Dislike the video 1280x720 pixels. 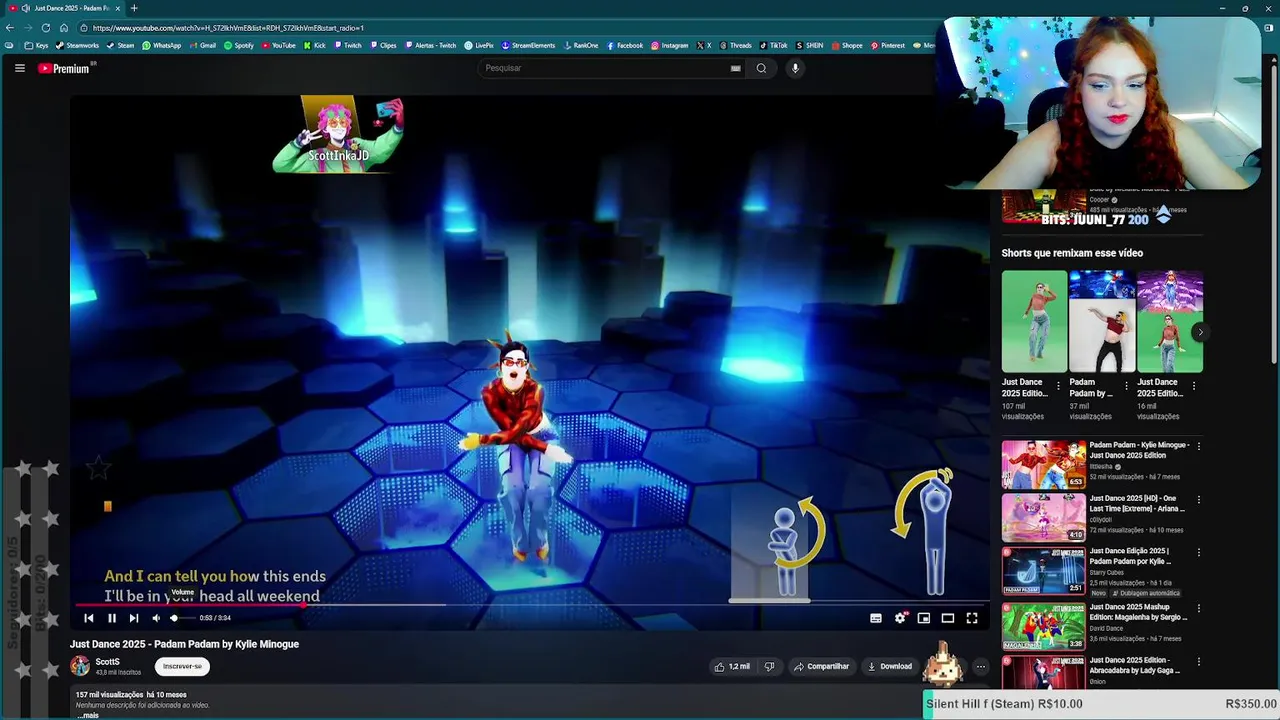pos(769,666)
